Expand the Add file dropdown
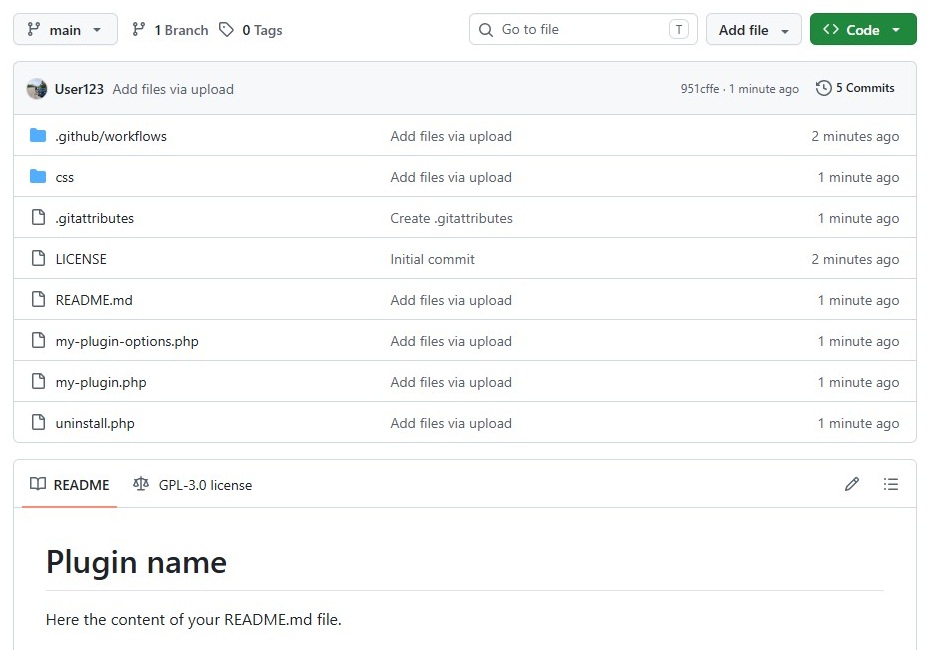930x650 pixels. [x=753, y=29]
